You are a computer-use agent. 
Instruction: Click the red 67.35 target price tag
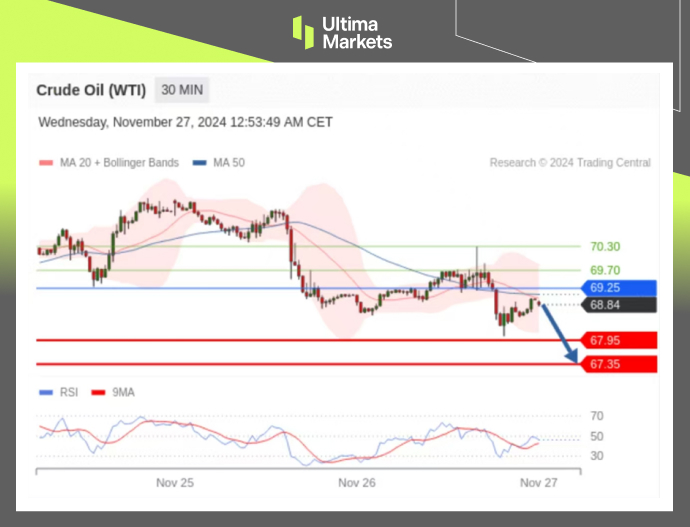[619, 364]
